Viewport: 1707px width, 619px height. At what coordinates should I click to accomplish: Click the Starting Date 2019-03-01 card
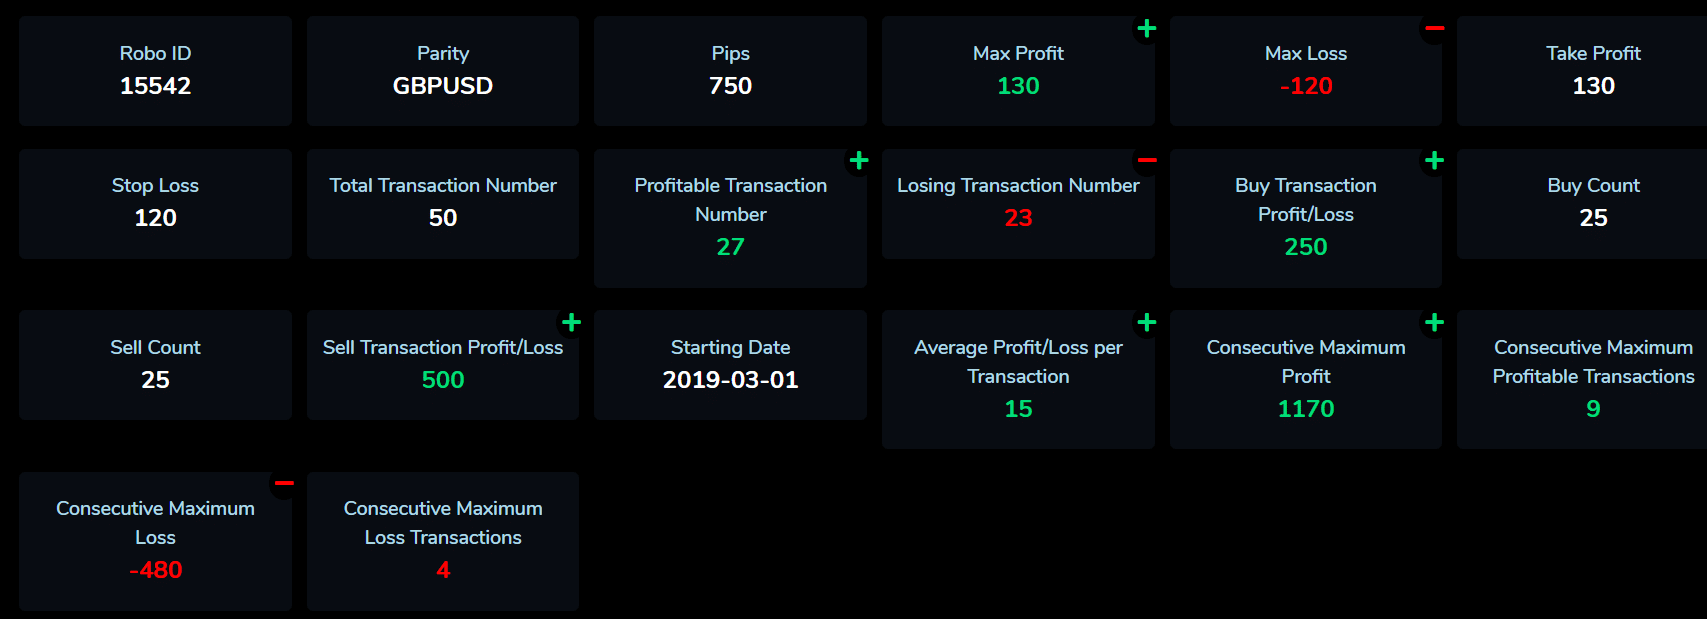coord(730,365)
